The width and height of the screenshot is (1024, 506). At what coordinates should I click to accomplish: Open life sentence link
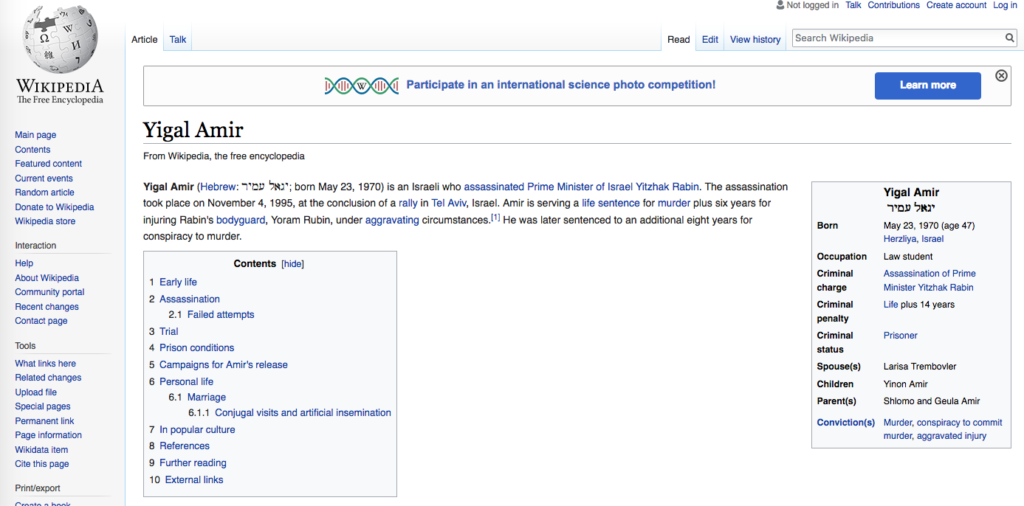coord(611,204)
